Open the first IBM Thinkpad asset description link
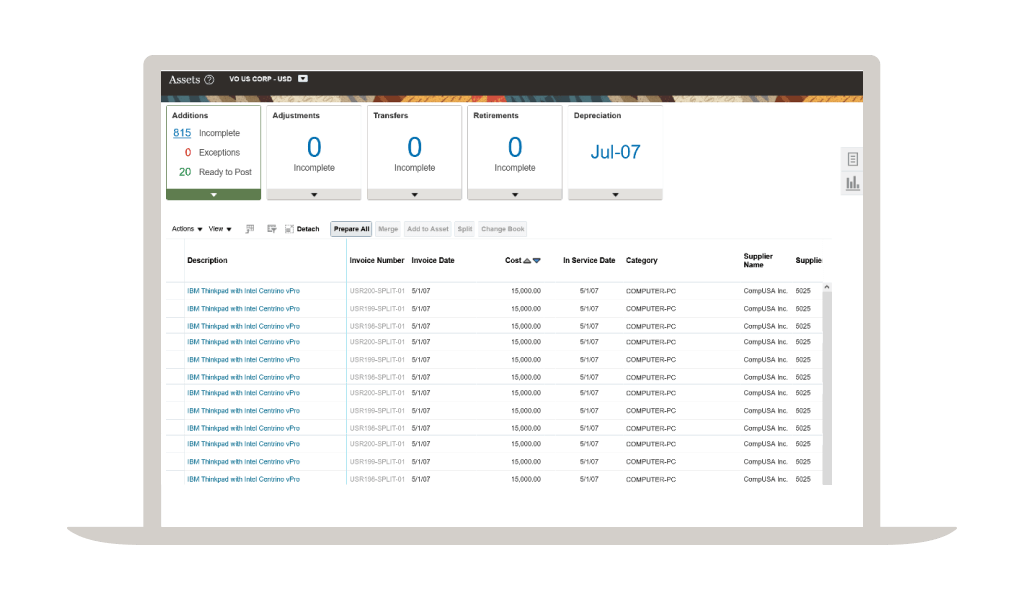This screenshot has width=1024, height=600. coord(244,291)
